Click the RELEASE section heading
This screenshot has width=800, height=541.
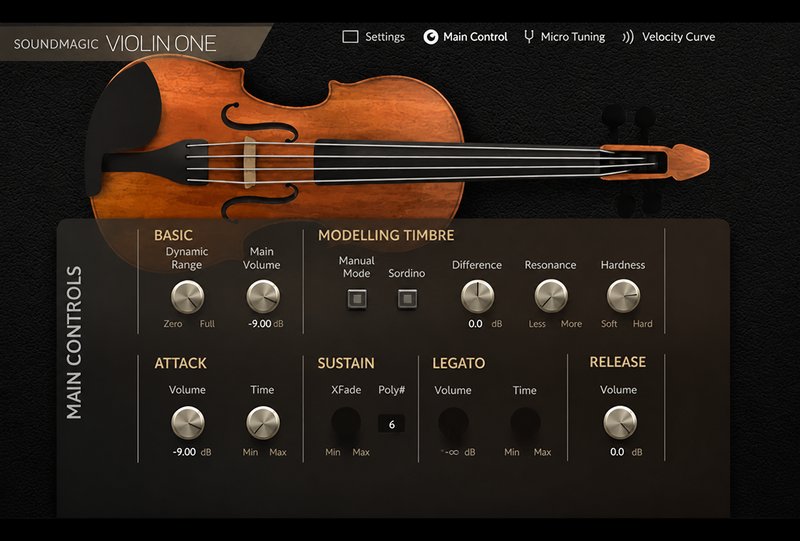point(617,362)
